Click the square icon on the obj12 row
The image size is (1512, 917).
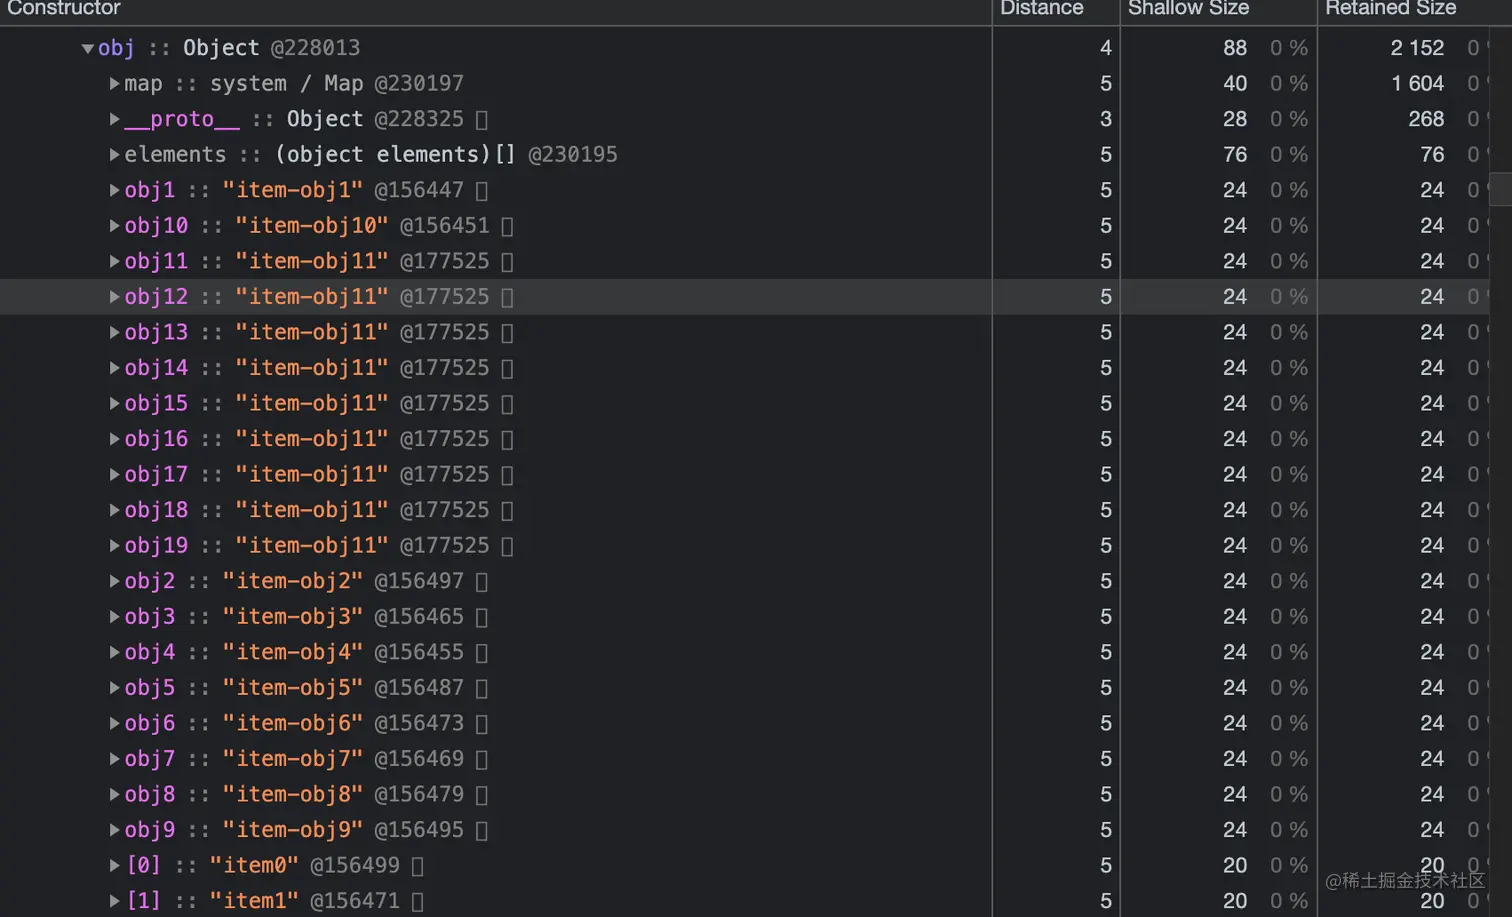point(507,297)
